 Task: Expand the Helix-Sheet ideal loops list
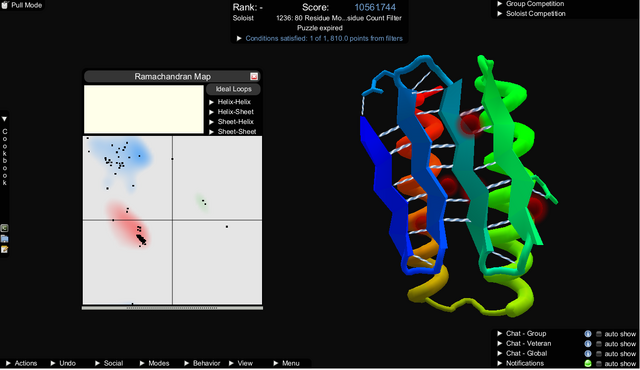231,112
